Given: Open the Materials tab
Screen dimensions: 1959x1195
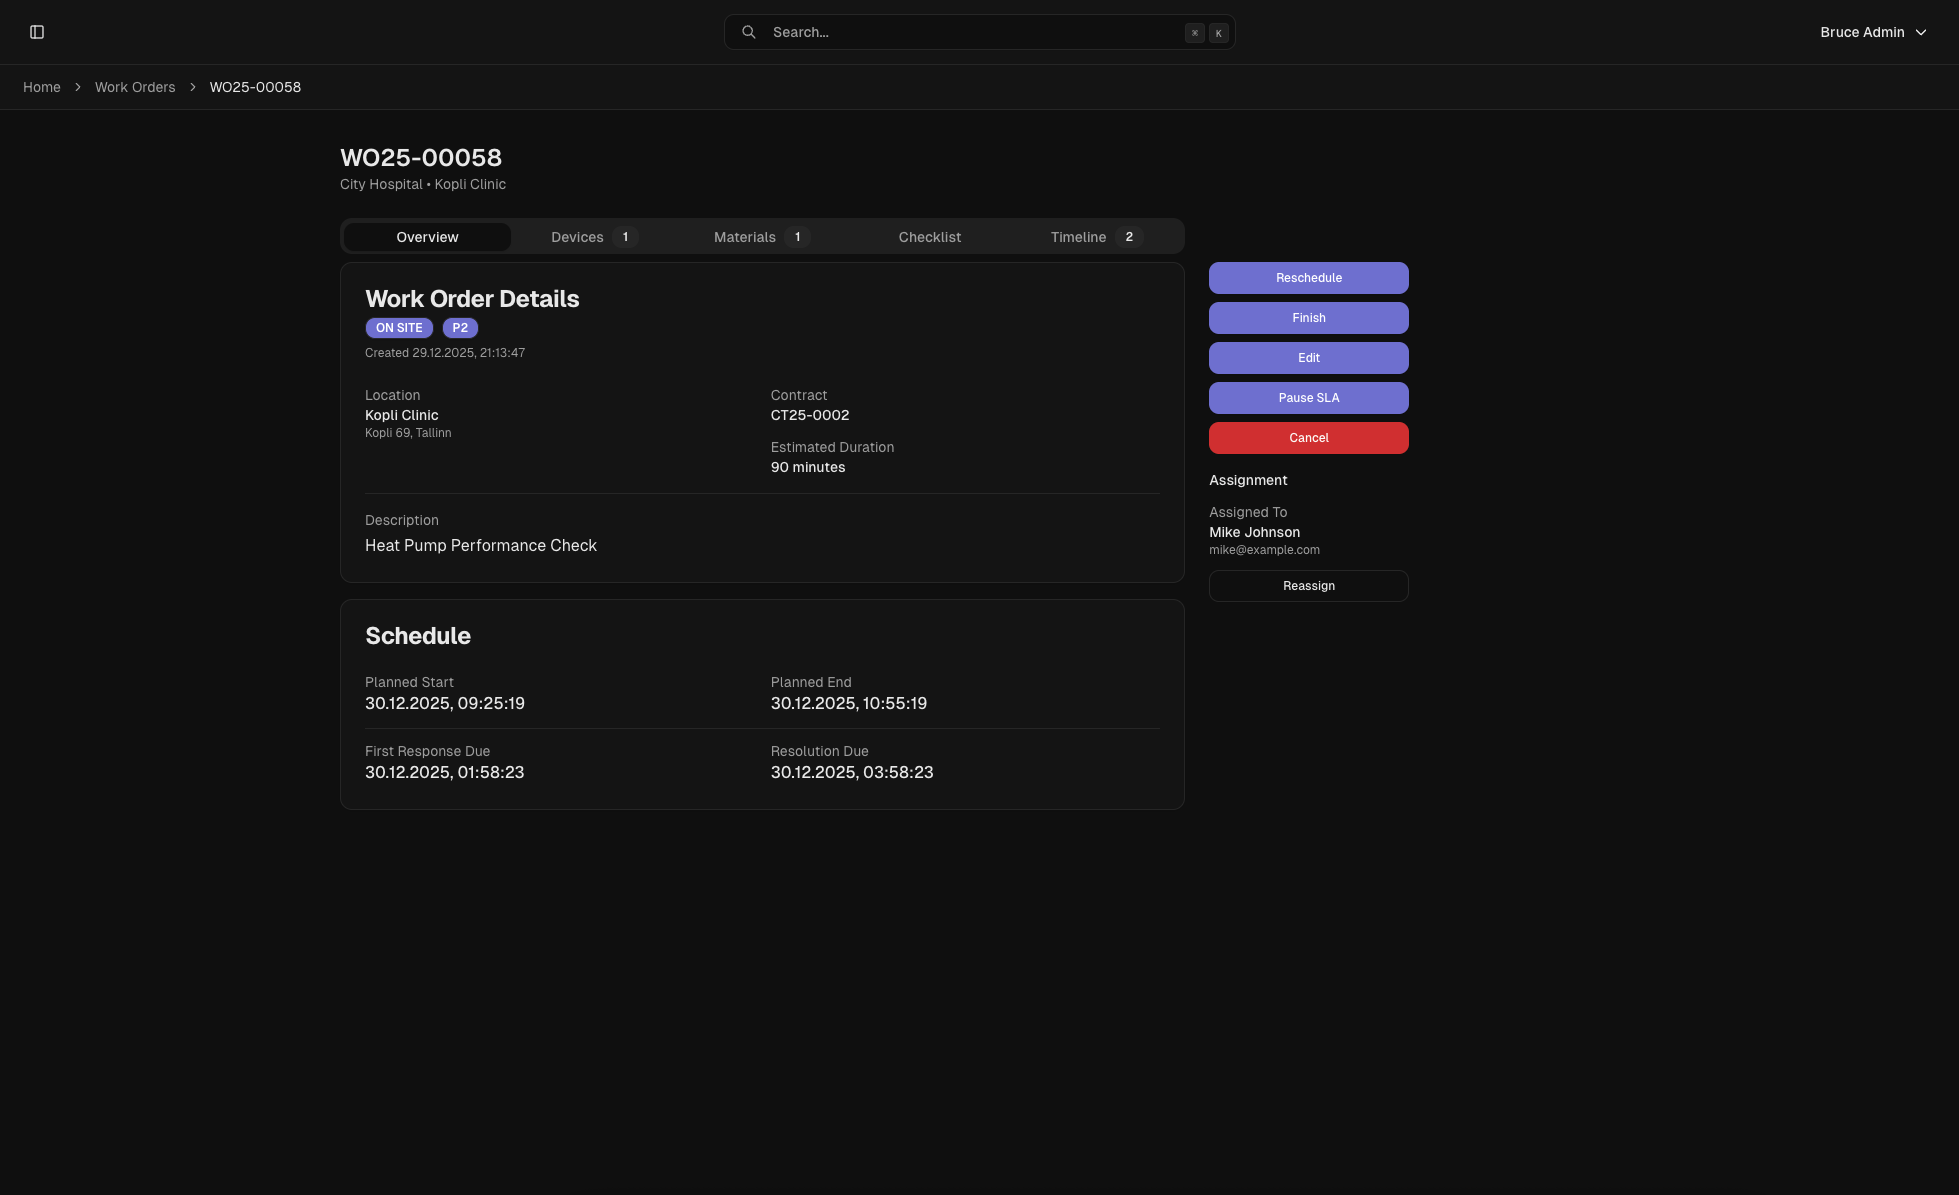Looking at the screenshot, I should point(745,237).
